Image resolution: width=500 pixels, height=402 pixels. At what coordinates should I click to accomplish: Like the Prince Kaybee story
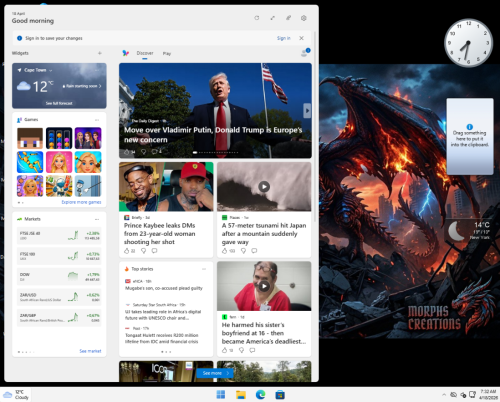point(127,251)
